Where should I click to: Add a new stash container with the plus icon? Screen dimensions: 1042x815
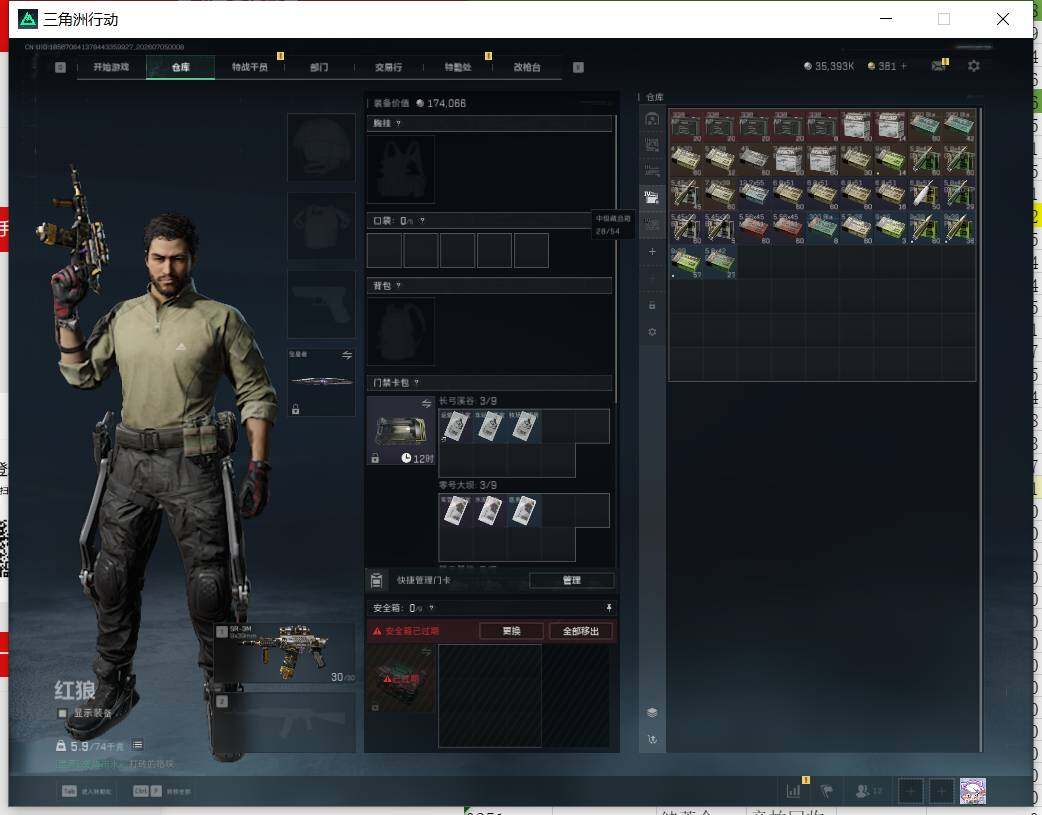click(652, 251)
